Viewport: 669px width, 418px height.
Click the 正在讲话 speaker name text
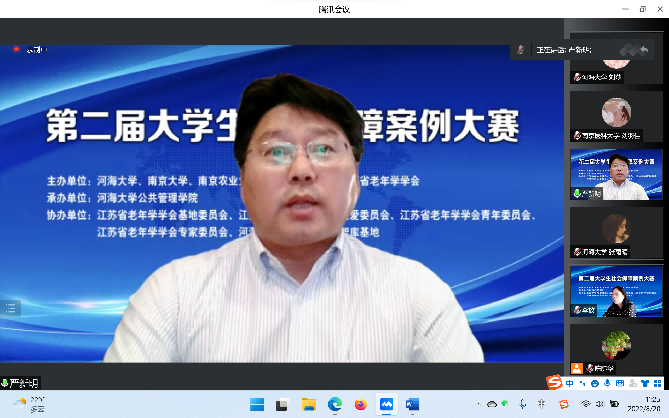[x=564, y=50]
